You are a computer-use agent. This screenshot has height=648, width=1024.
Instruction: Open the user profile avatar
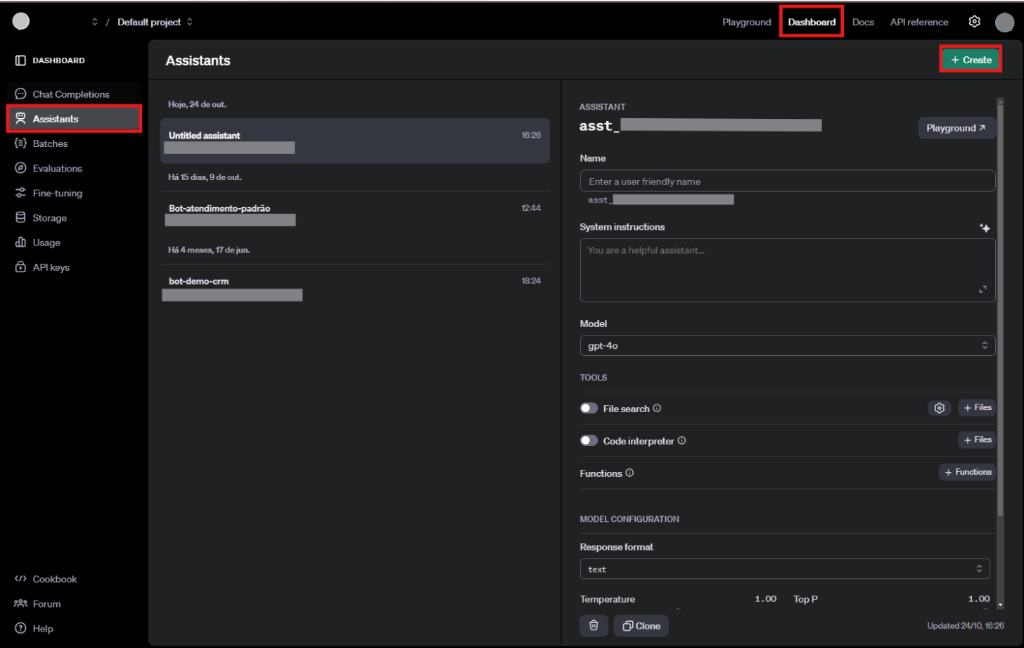(x=1004, y=22)
